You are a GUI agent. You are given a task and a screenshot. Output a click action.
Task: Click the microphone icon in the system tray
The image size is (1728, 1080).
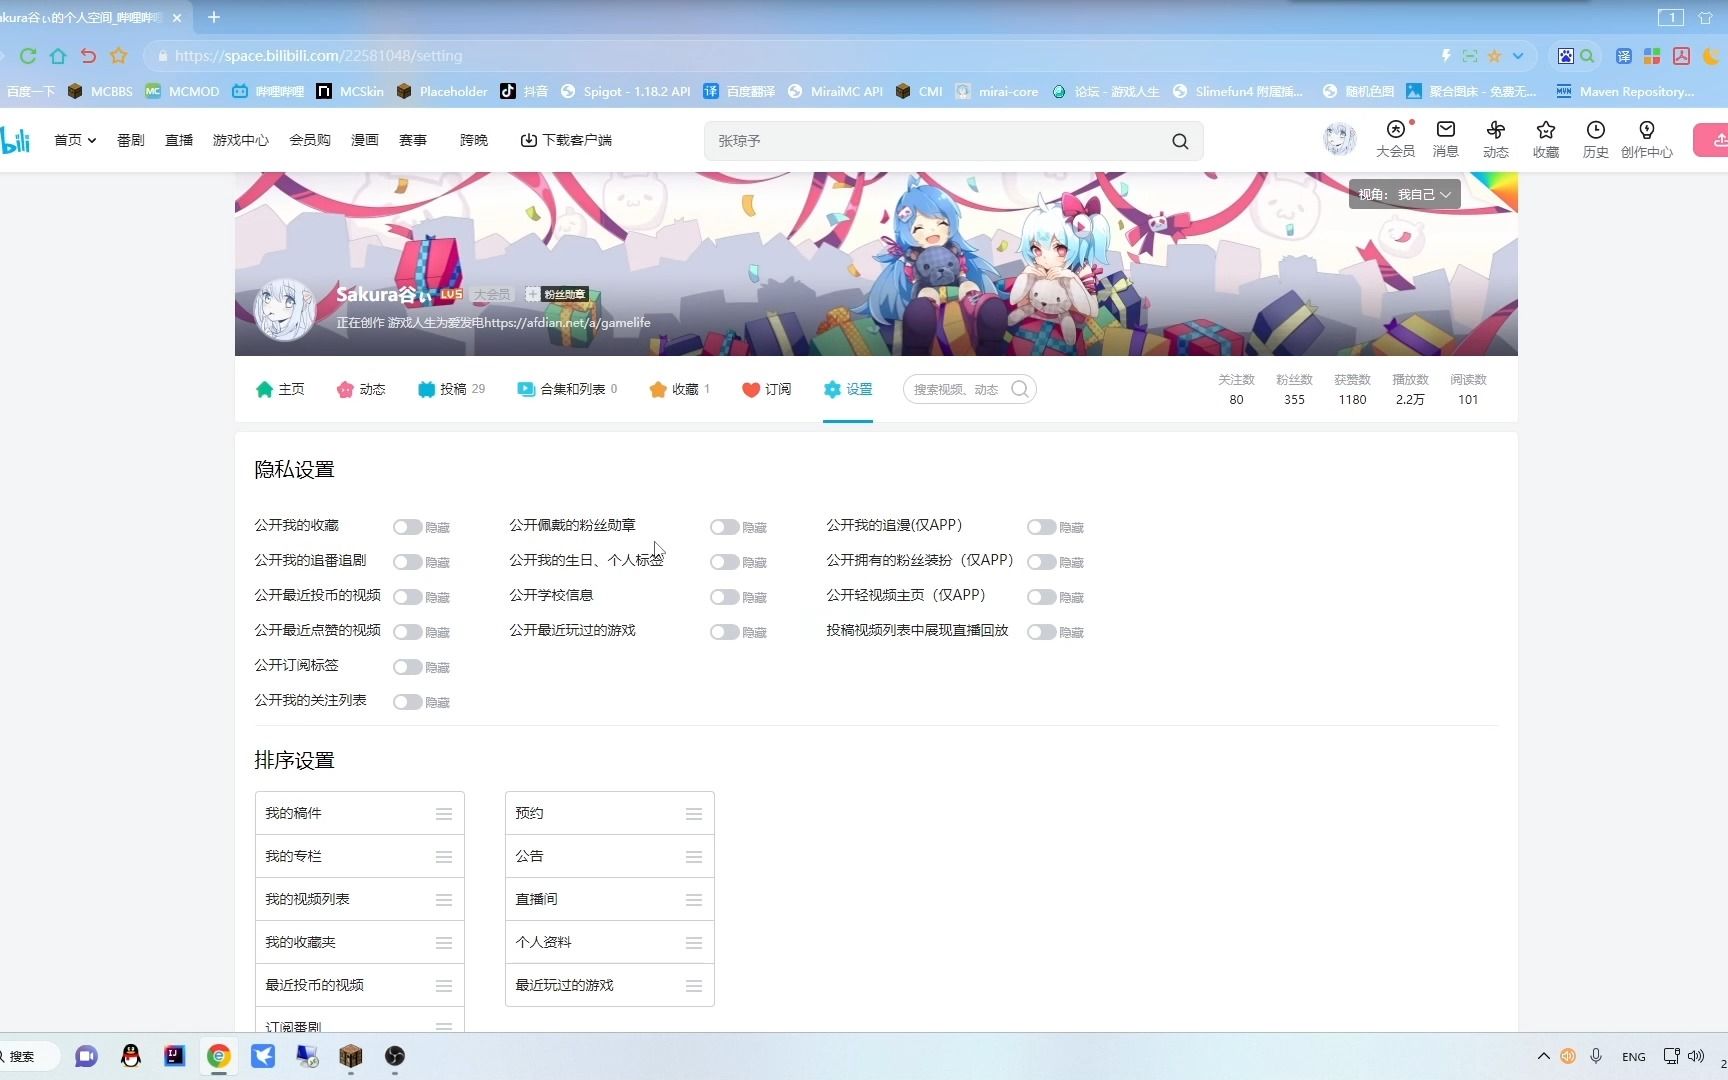pos(1596,1056)
